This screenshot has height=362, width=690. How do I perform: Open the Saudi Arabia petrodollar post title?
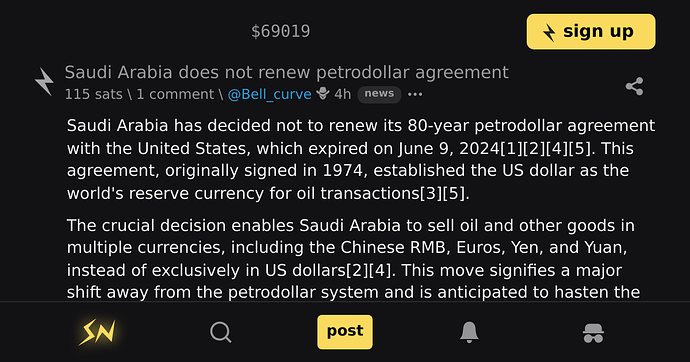(286, 72)
